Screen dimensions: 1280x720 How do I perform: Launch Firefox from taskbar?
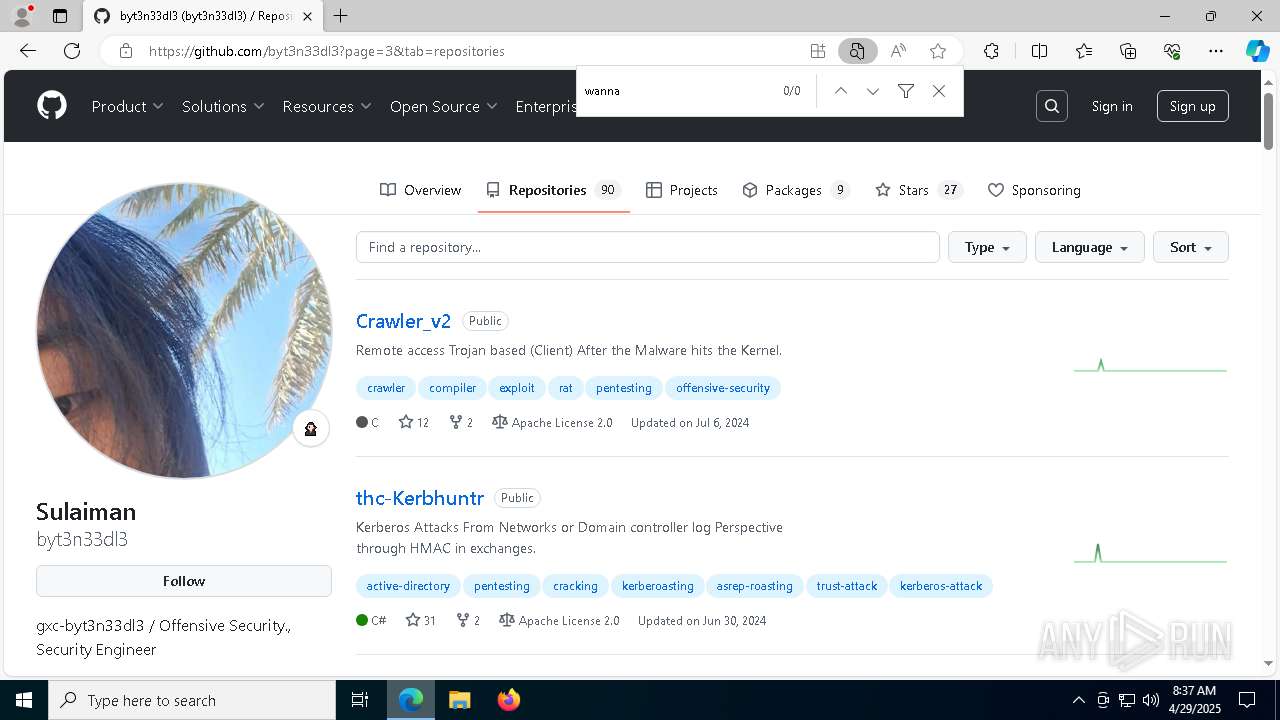tap(509, 700)
